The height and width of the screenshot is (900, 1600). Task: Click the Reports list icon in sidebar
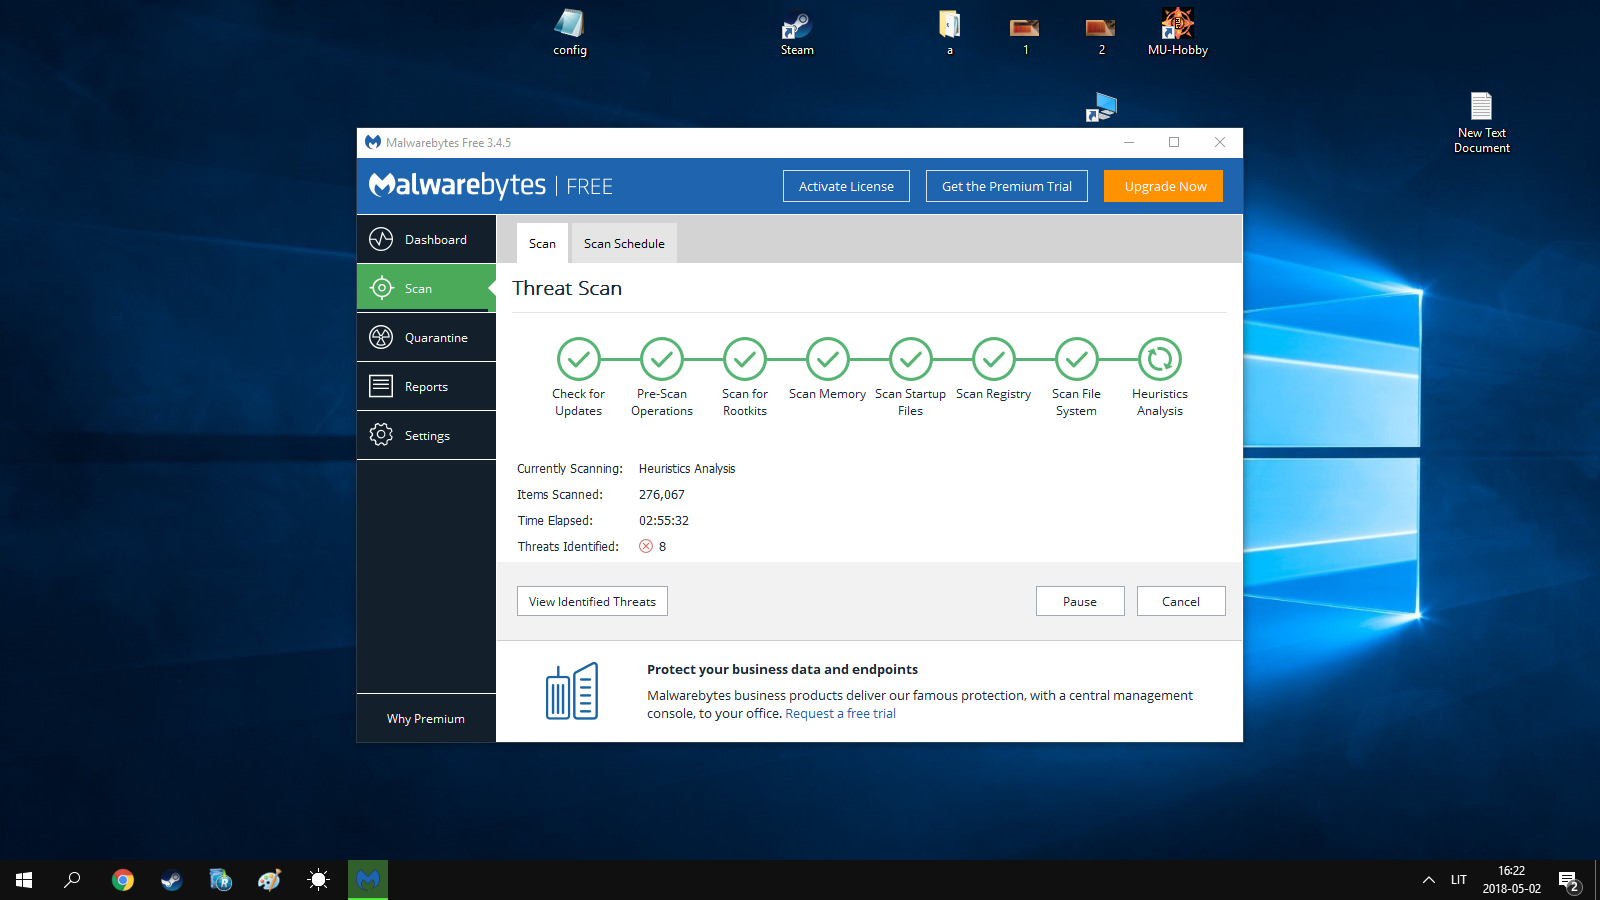pyautogui.click(x=381, y=386)
